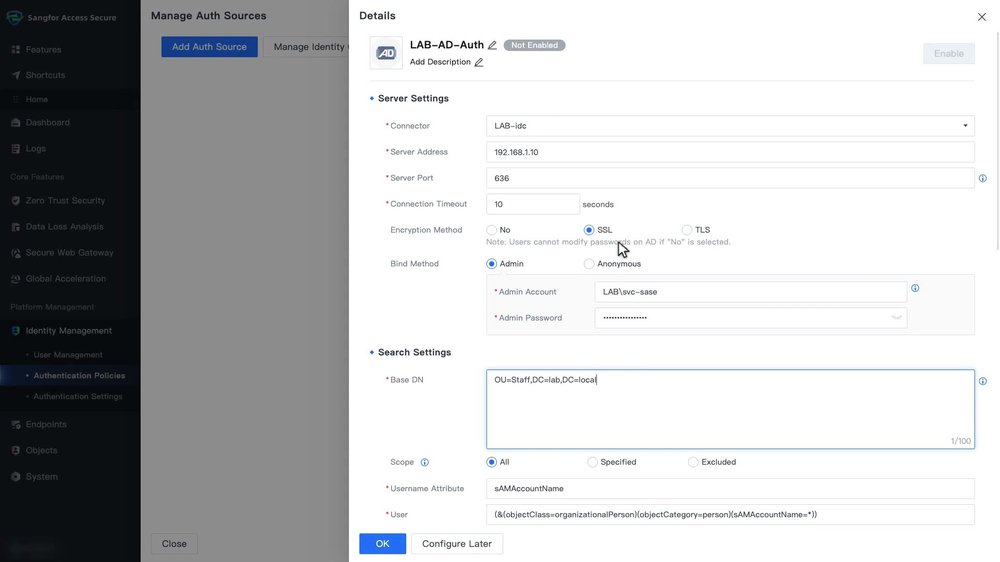Show the admin password eye icon
The image size is (1000, 562).
897,318
